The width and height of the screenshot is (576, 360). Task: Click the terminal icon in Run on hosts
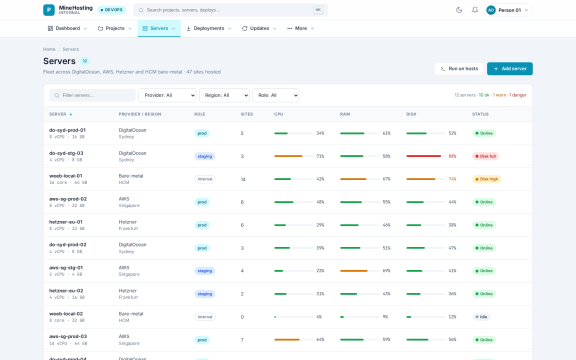coord(443,69)
